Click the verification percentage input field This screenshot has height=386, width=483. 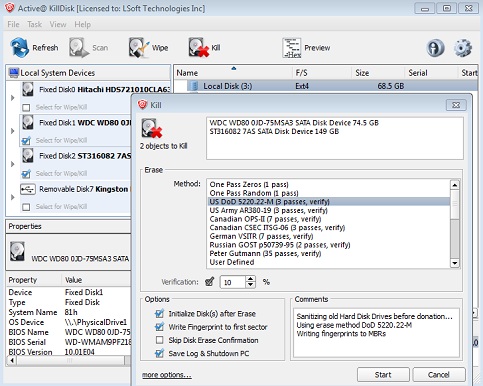(x=233, y=282)
